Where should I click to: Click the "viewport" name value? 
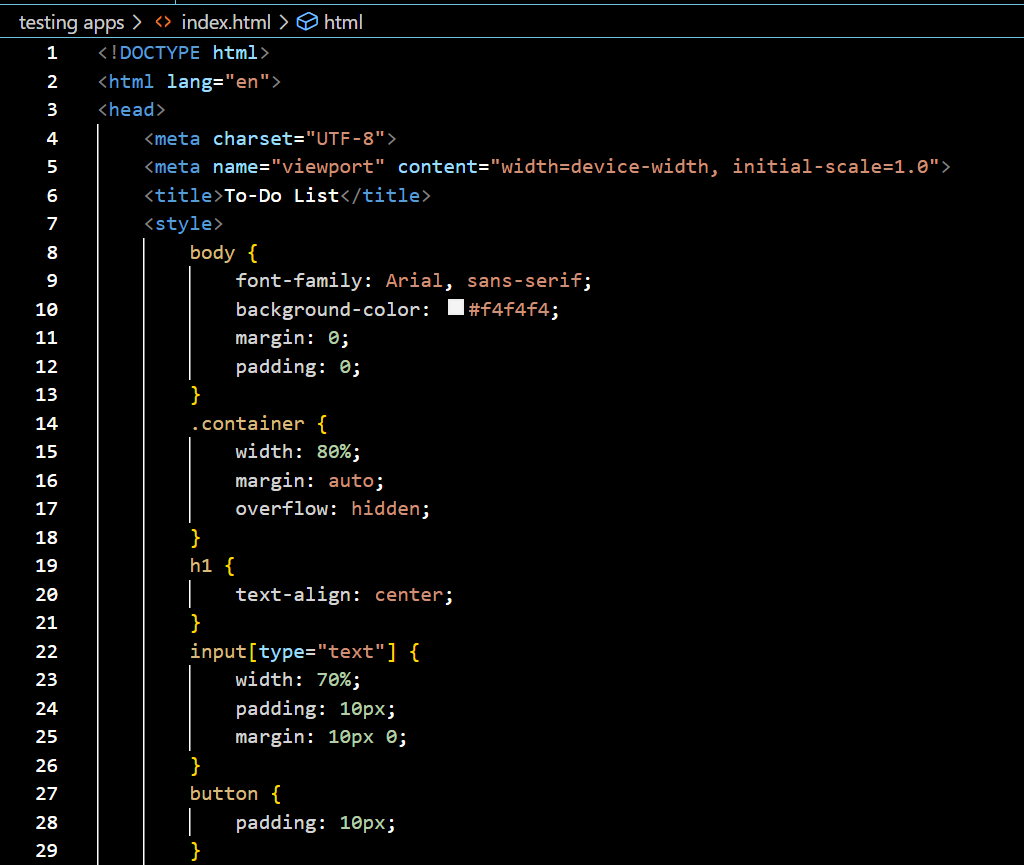coord(328,167)
